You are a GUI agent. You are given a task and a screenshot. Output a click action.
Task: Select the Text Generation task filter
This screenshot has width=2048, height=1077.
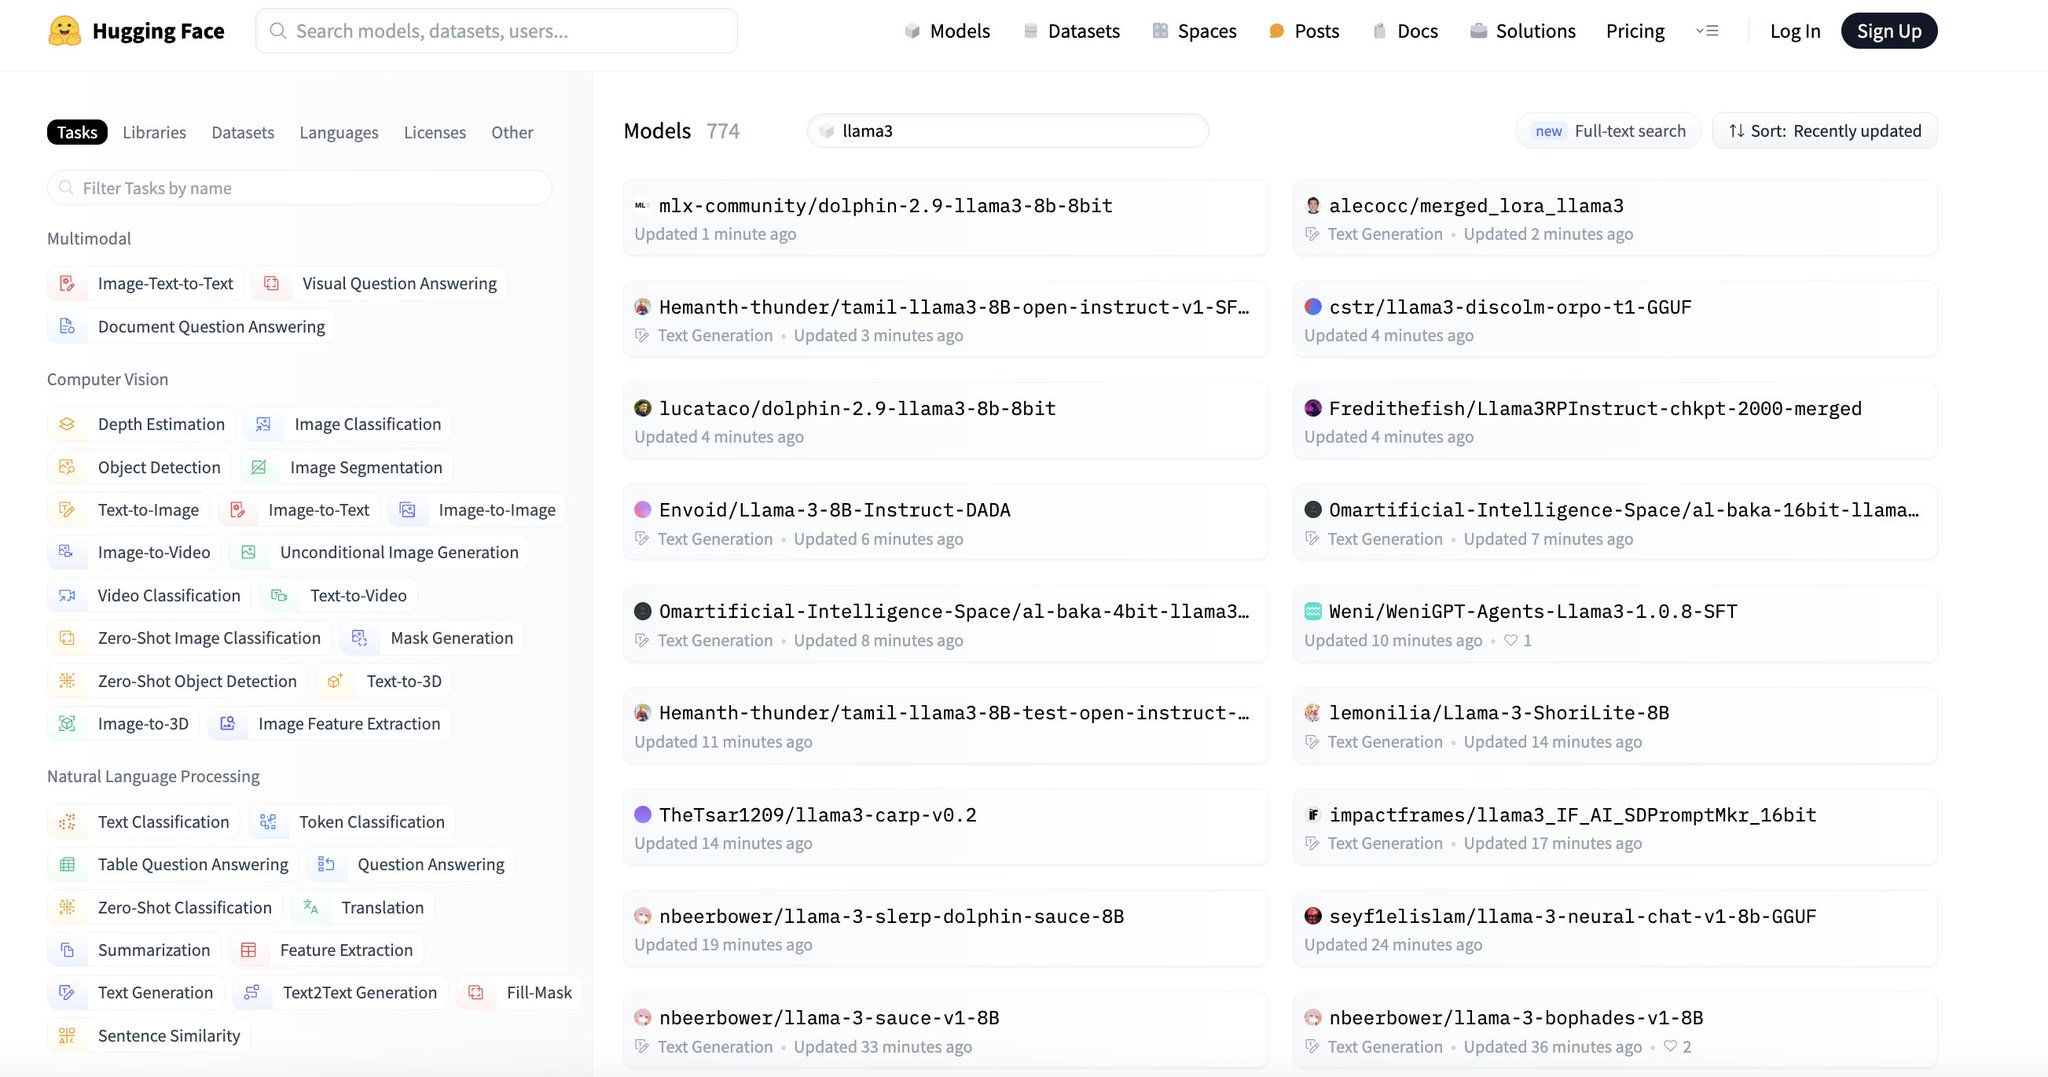click(x=136, y=993)
